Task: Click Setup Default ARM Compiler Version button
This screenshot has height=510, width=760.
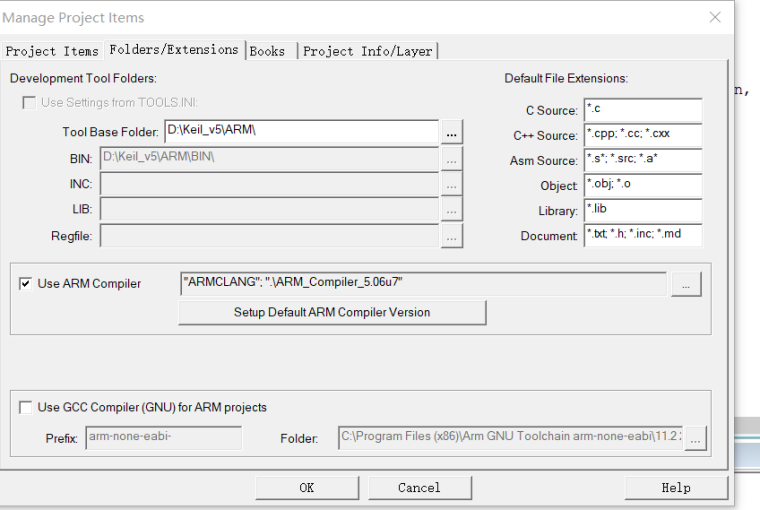Action: tap(332, 313)
